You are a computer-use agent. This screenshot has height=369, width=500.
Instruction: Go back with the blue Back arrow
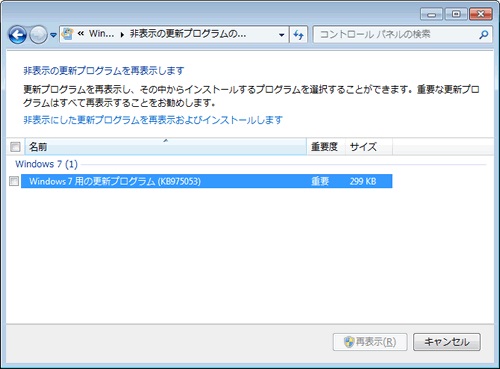coord(17,35)
